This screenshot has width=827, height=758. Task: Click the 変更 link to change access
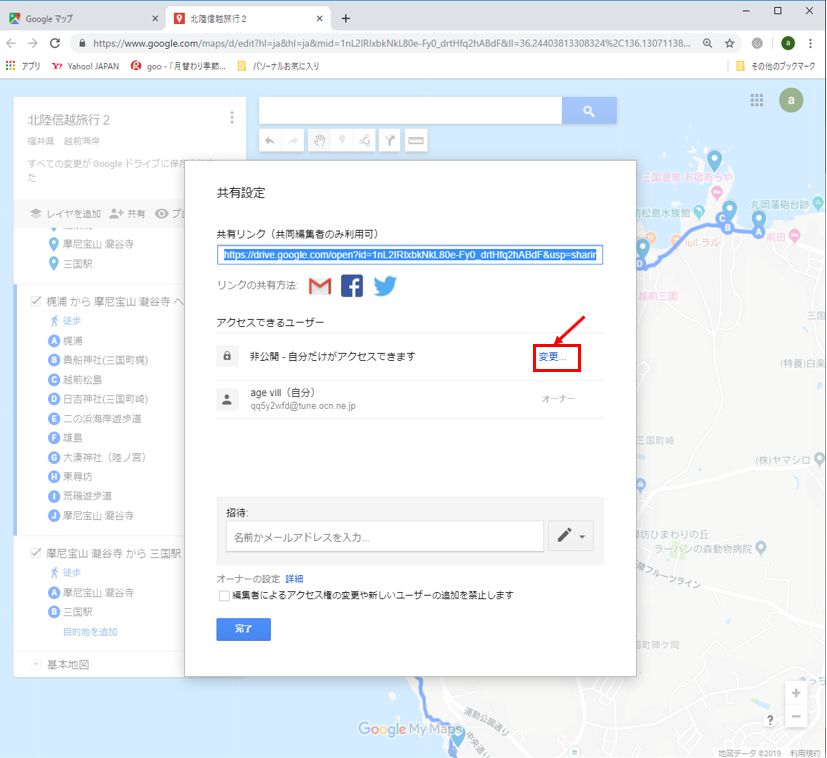552,357
